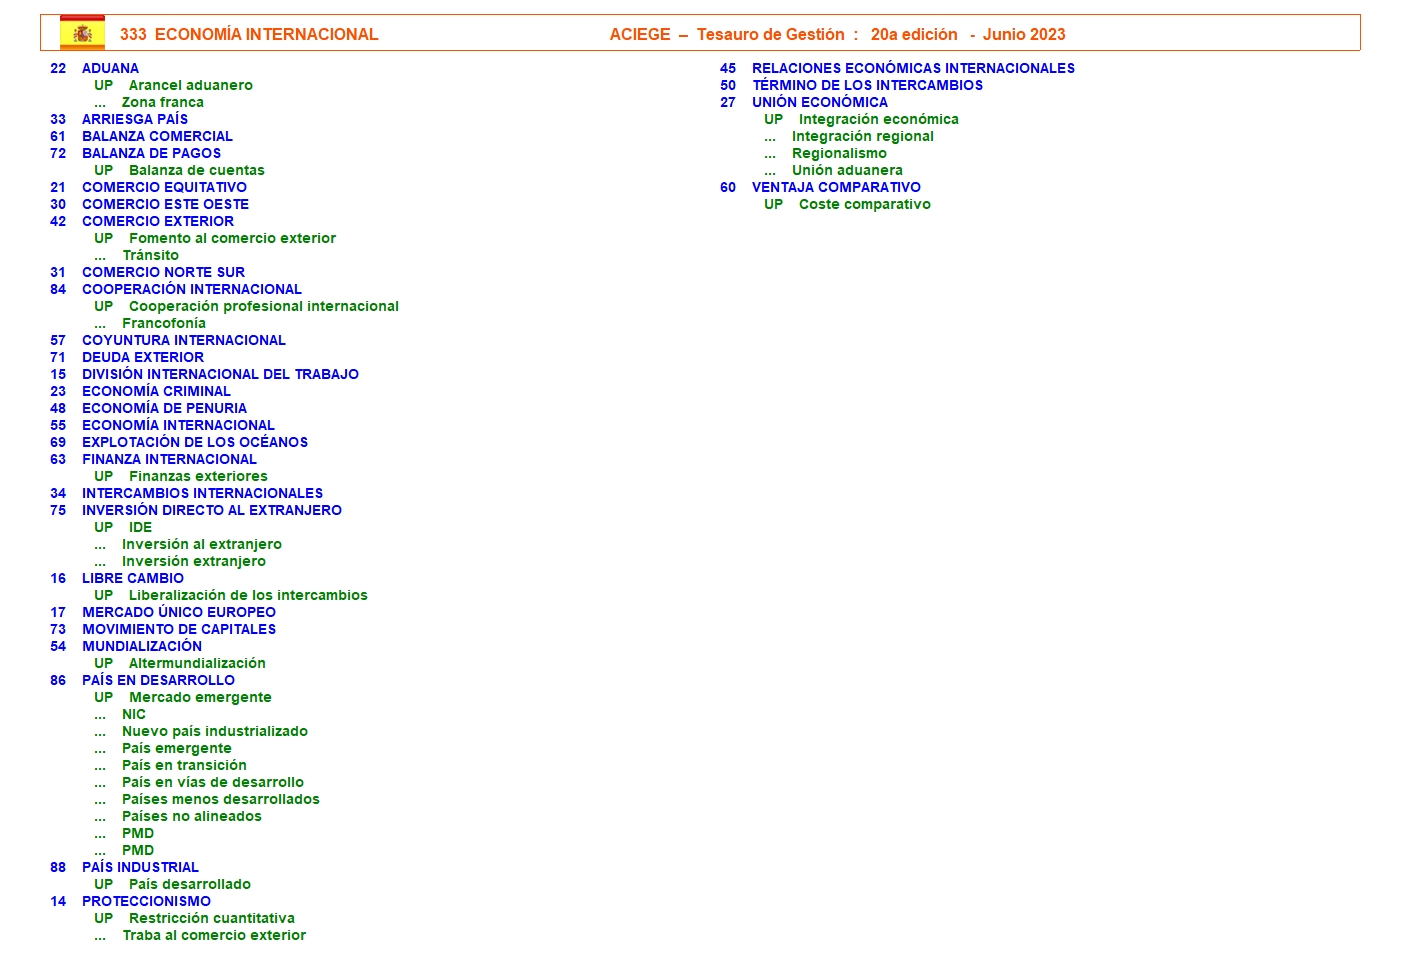Click the DEUDA EXTERIOR entry
Image resolution: width=1410 pixels, height=980 pixels.
[143, 357]
